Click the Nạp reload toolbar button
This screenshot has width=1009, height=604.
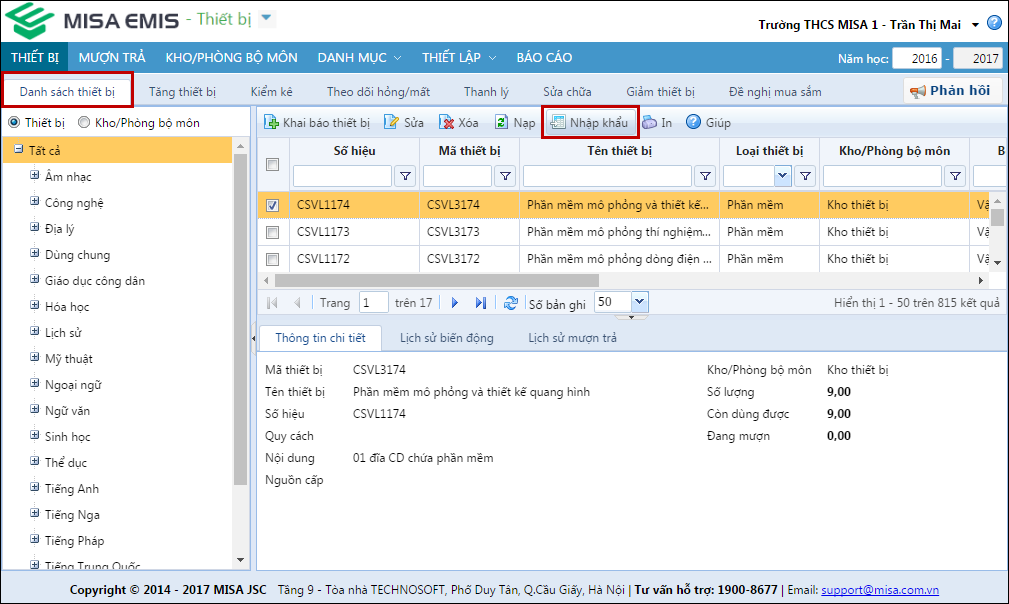[x=514, y=122]
